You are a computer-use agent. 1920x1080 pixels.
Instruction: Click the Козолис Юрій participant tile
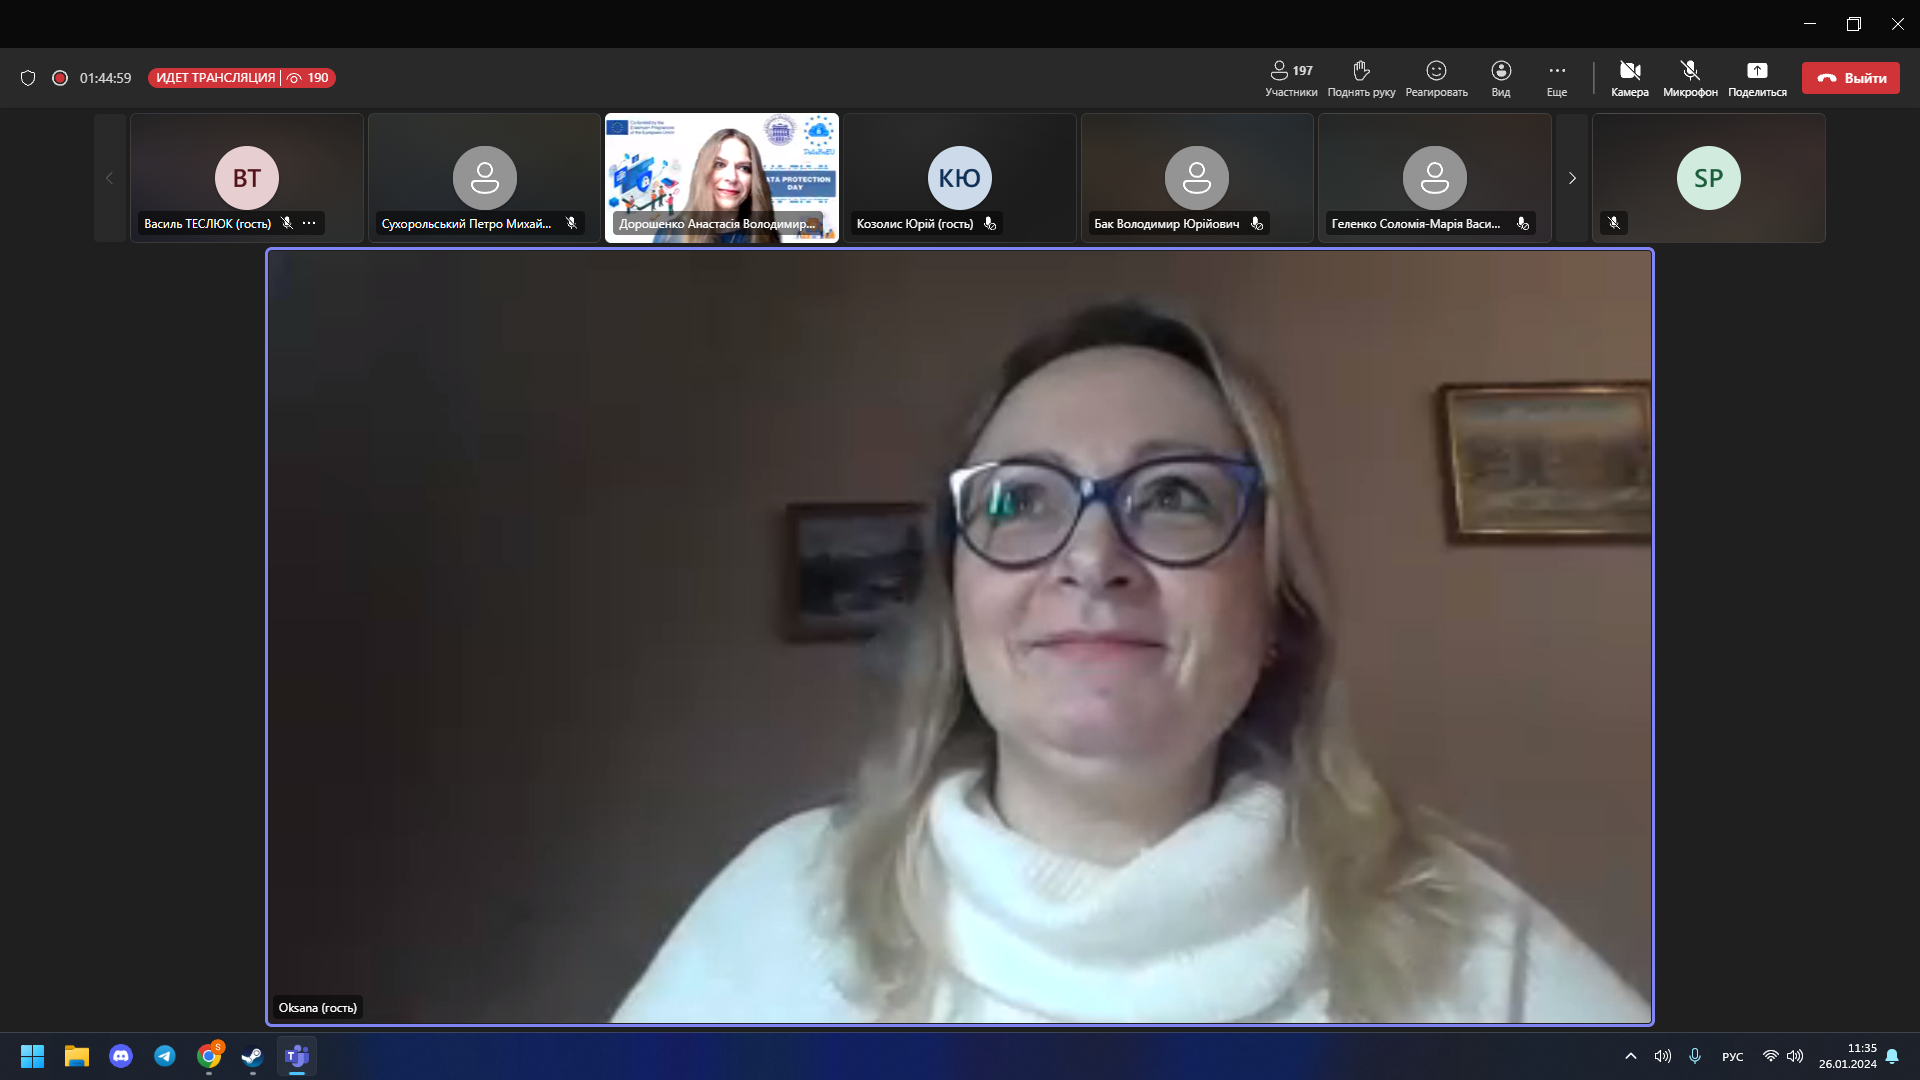pyautogui.click(x=959, y=178)
